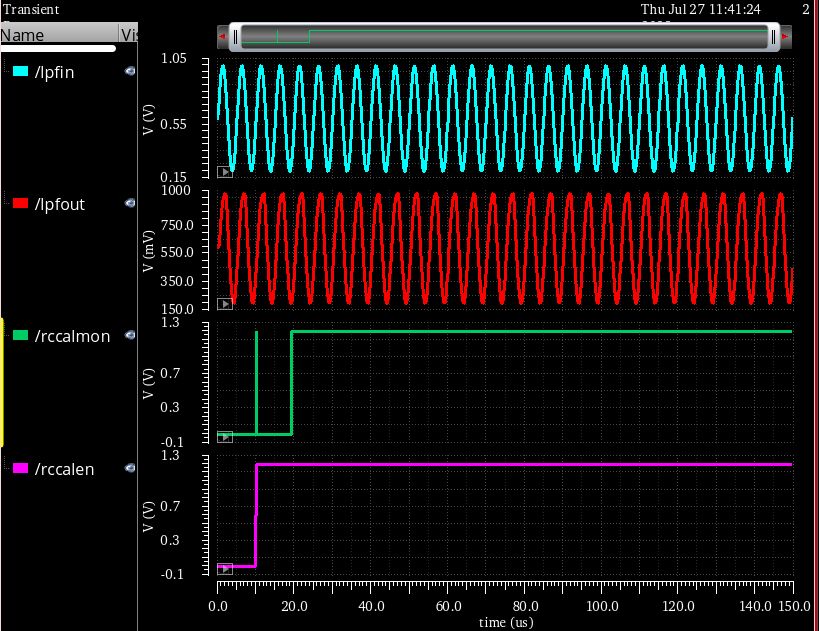The height and width of the screenshot is (631, 819).
Task: Toggle visibility eye for /lpfin signal
Action: click(x=130, y=71)
